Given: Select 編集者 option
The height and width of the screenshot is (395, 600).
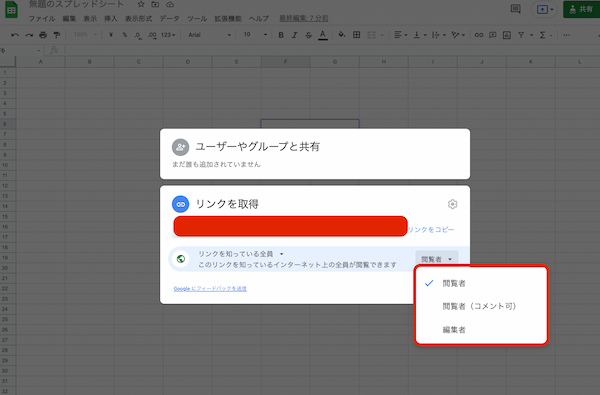Looking at the screenshot, I should [x=481, y=330].
